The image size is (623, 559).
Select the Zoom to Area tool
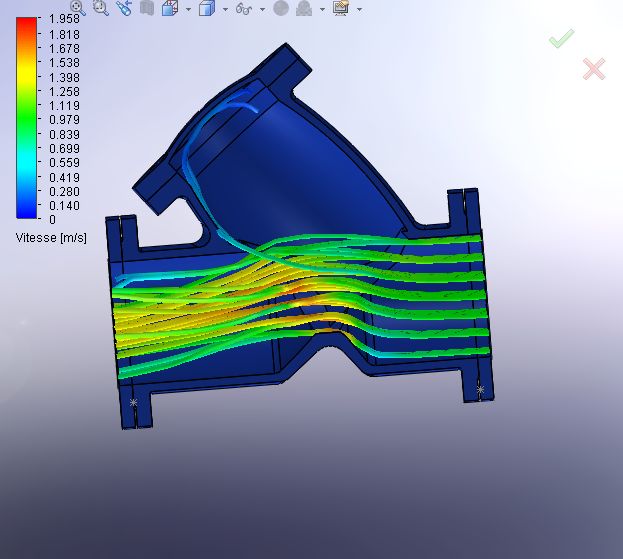click(x=101, y=7)
